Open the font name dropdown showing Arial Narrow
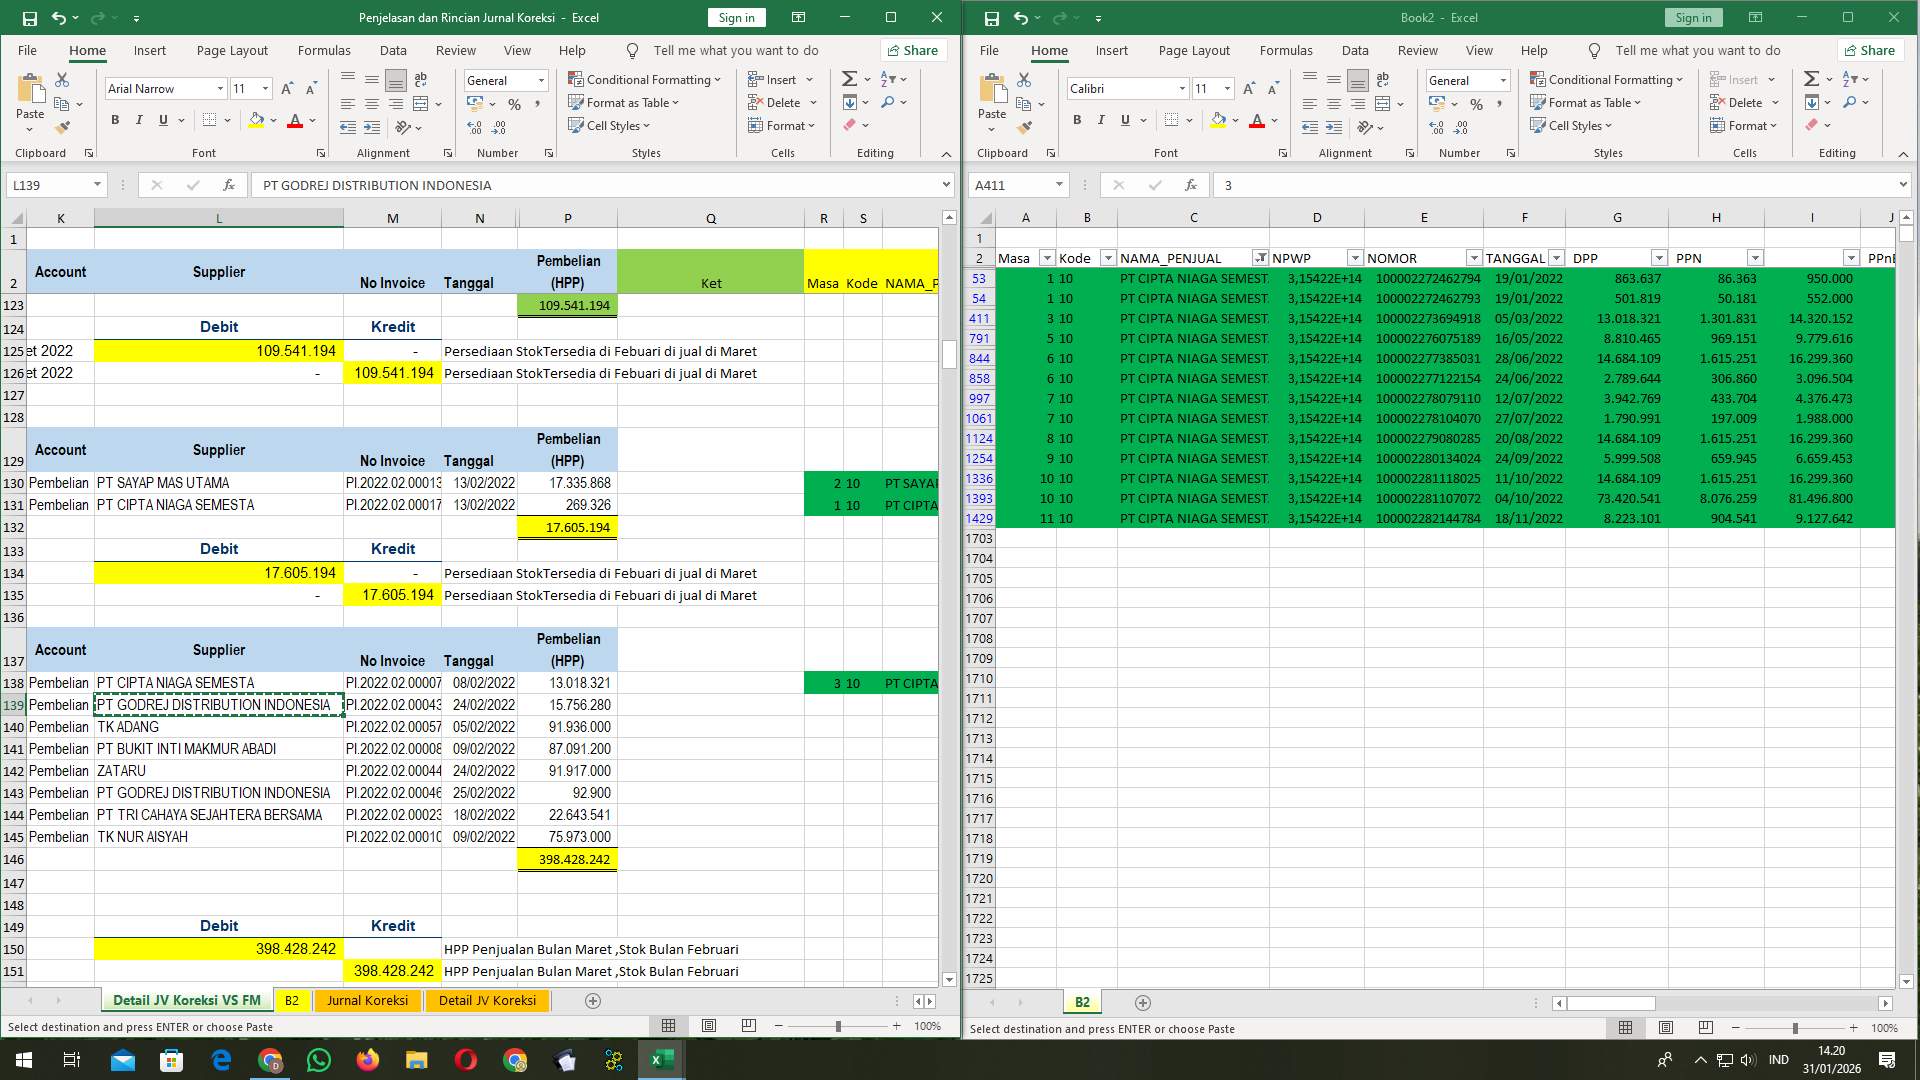This screenshot has width=1920, height=1080. pos(222,88)
